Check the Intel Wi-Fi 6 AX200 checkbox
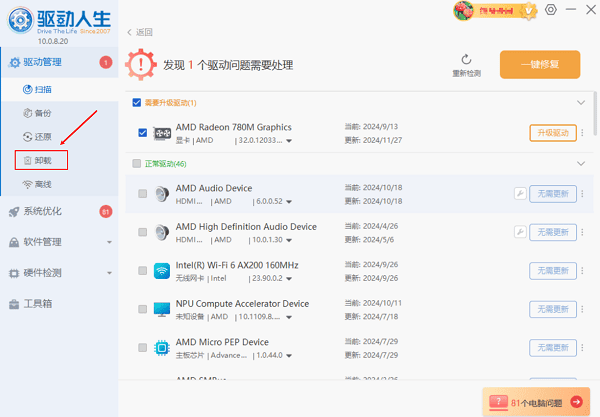Screen dimensions: 600x417 (x=142, y=270)
